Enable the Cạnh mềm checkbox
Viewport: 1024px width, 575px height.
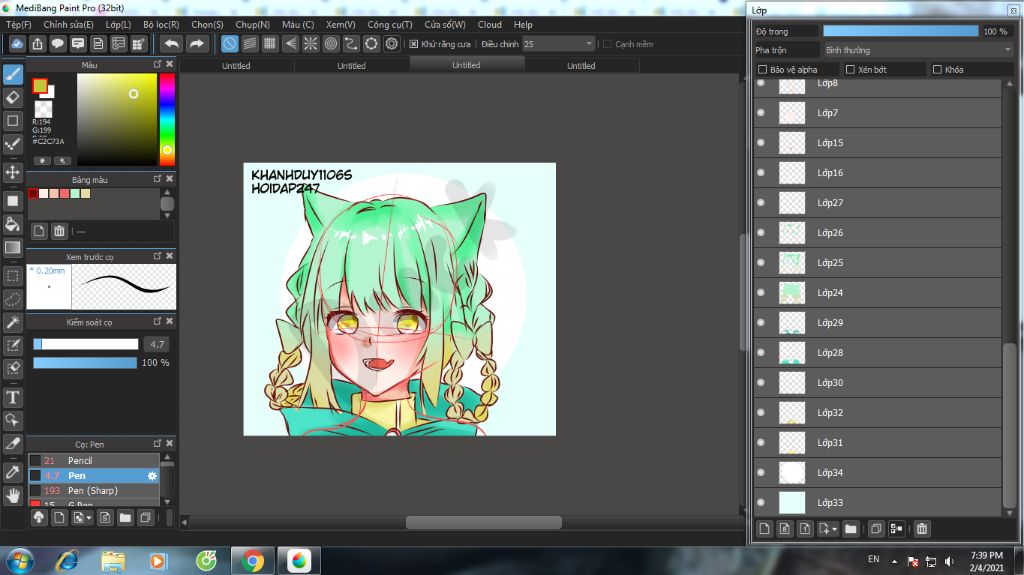click(607, 44)
